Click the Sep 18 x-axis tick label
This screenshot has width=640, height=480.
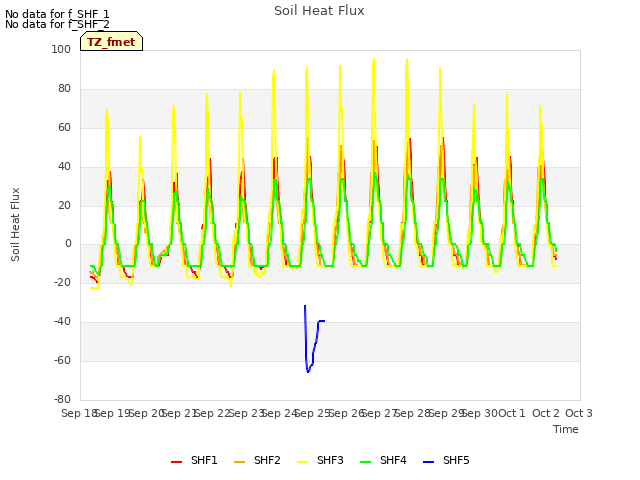pyautogui.click(x=79, y=413)
